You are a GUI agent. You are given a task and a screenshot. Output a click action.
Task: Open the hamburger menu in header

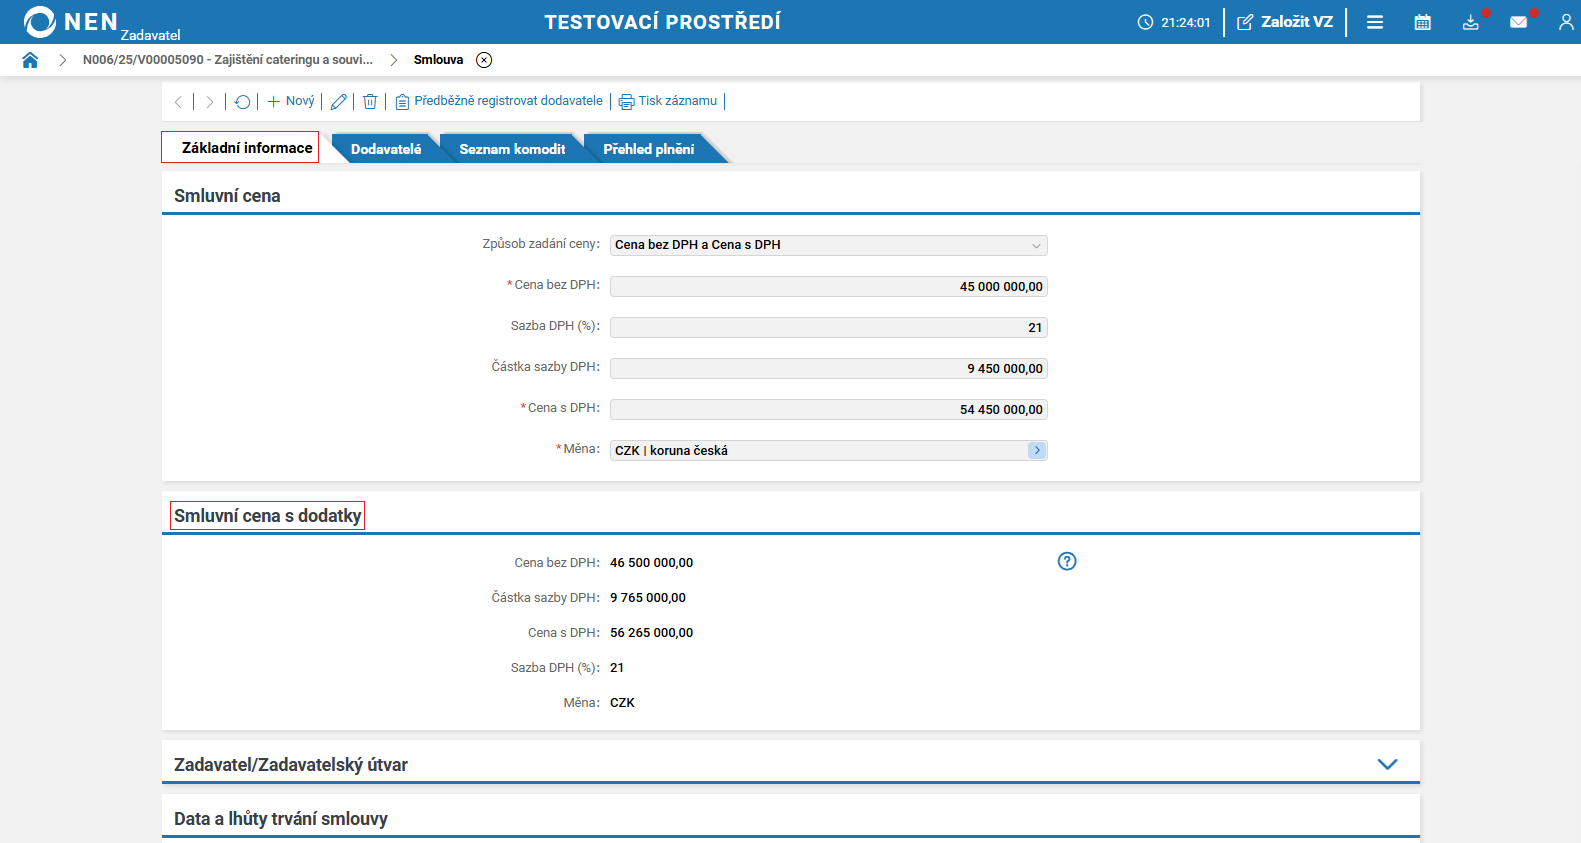pyautogui.click(x=1375, y=22)
